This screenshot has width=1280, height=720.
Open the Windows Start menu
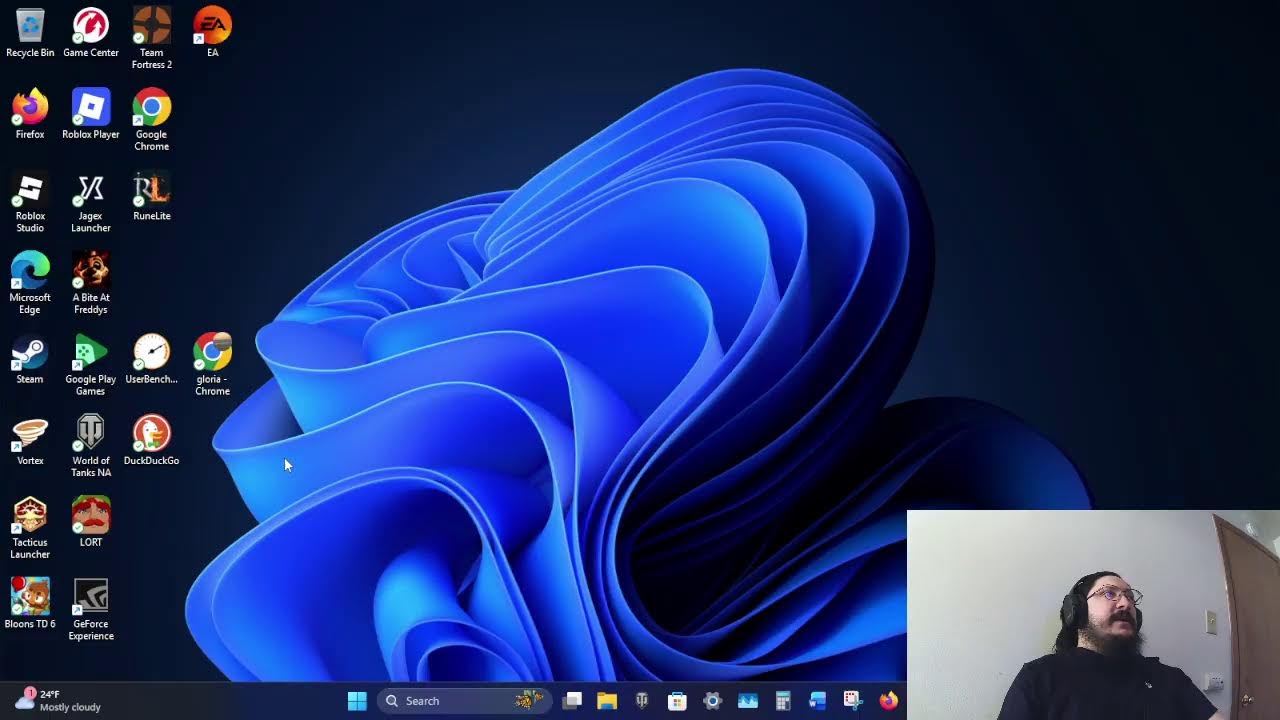point(357,701)
